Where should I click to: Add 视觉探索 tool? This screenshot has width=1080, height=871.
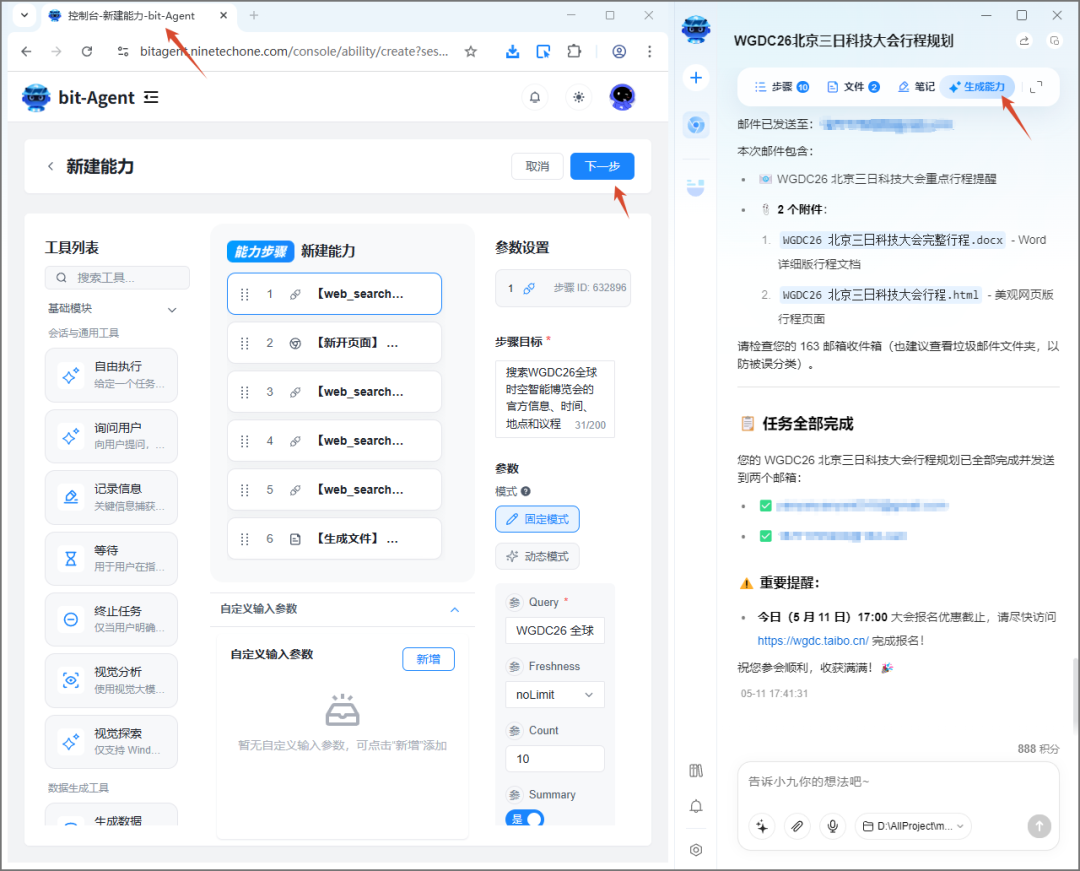pyautogui.click(x=112, y=742)
